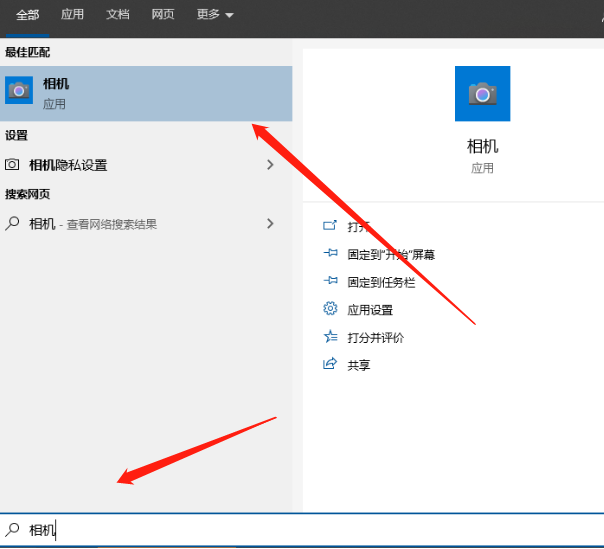This screenshot has width=604, height=549.
Task: Click the pin icon for taskbar option
Action: pyautogui.click(x=331, y=280)
